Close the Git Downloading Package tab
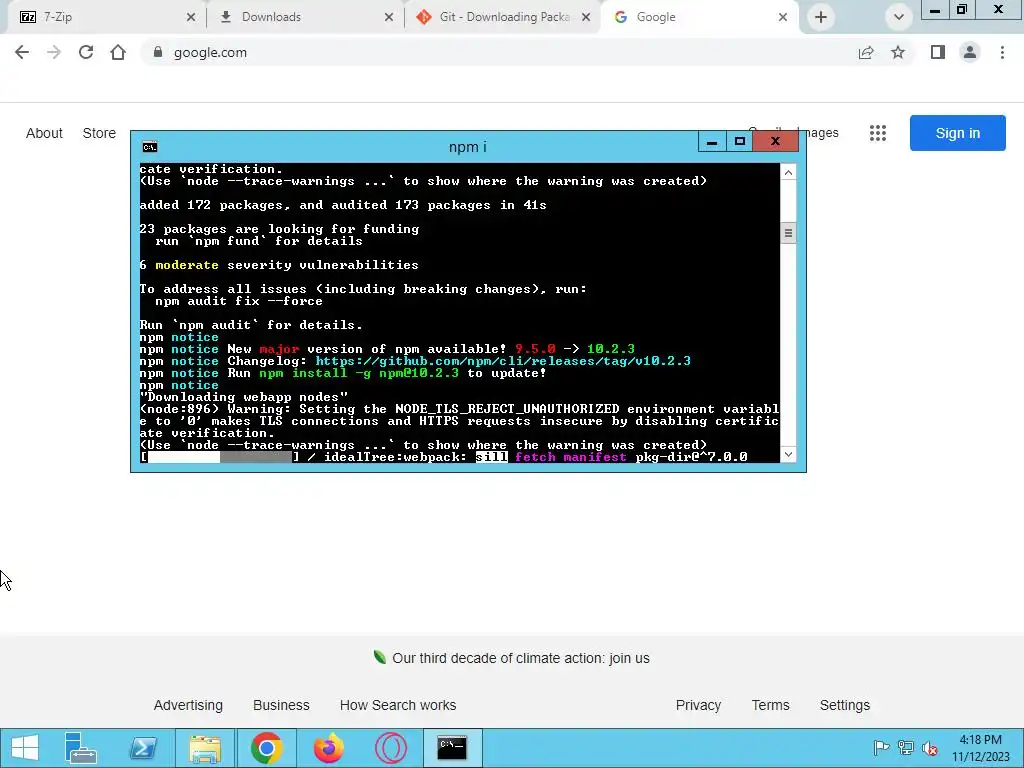Viewport: 1024px width, 768px height. (586, 18)
